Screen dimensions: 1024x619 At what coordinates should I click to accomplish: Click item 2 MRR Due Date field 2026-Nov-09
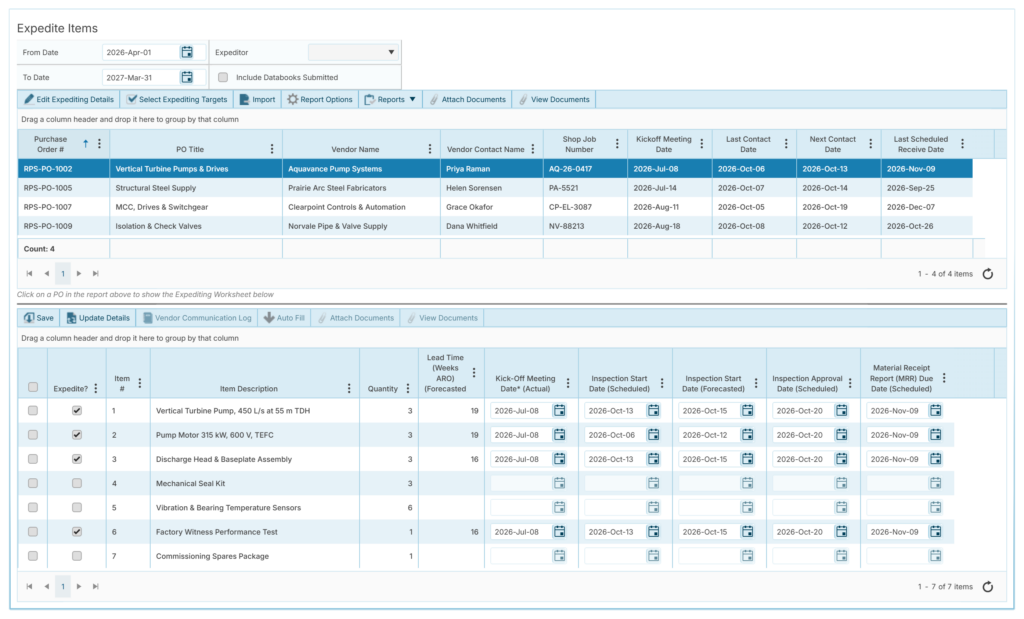coord(895,435)
